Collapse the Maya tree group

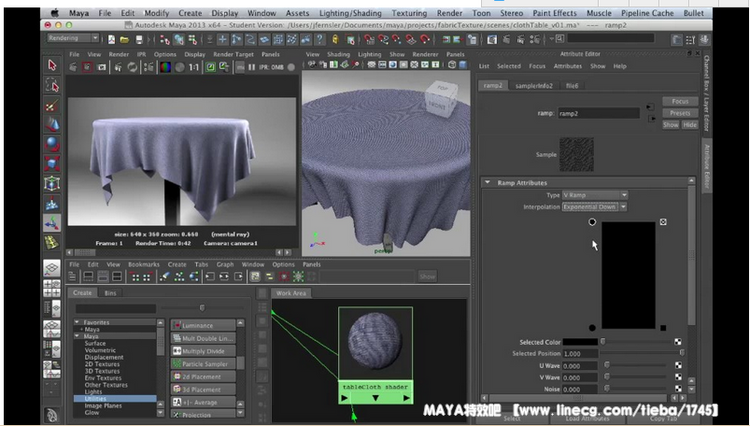tap(77, 336)
